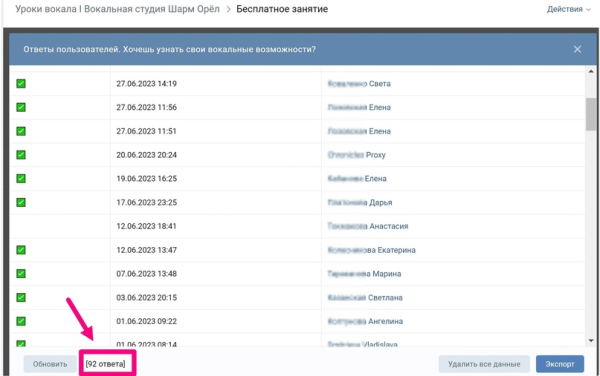600x376 pixels.
Task: Toggle checkbox for 20.06.2023 20:24 row
Action: tap(21, 155)
